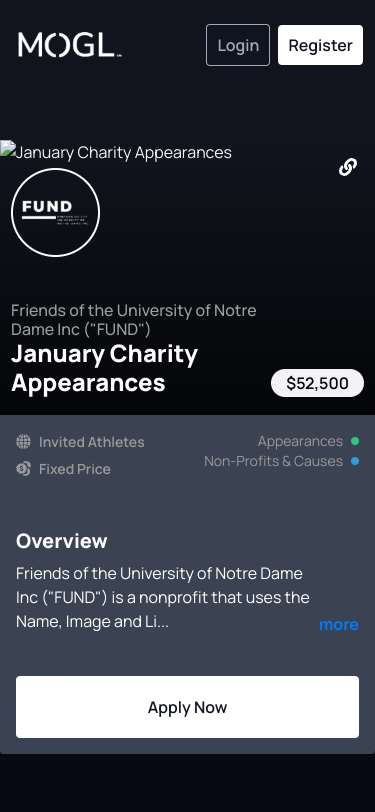Click the broken January Charity Appearances image
The height and width of the screenshot is (812, 375).
pyautogui.click(x=116, y=152)
